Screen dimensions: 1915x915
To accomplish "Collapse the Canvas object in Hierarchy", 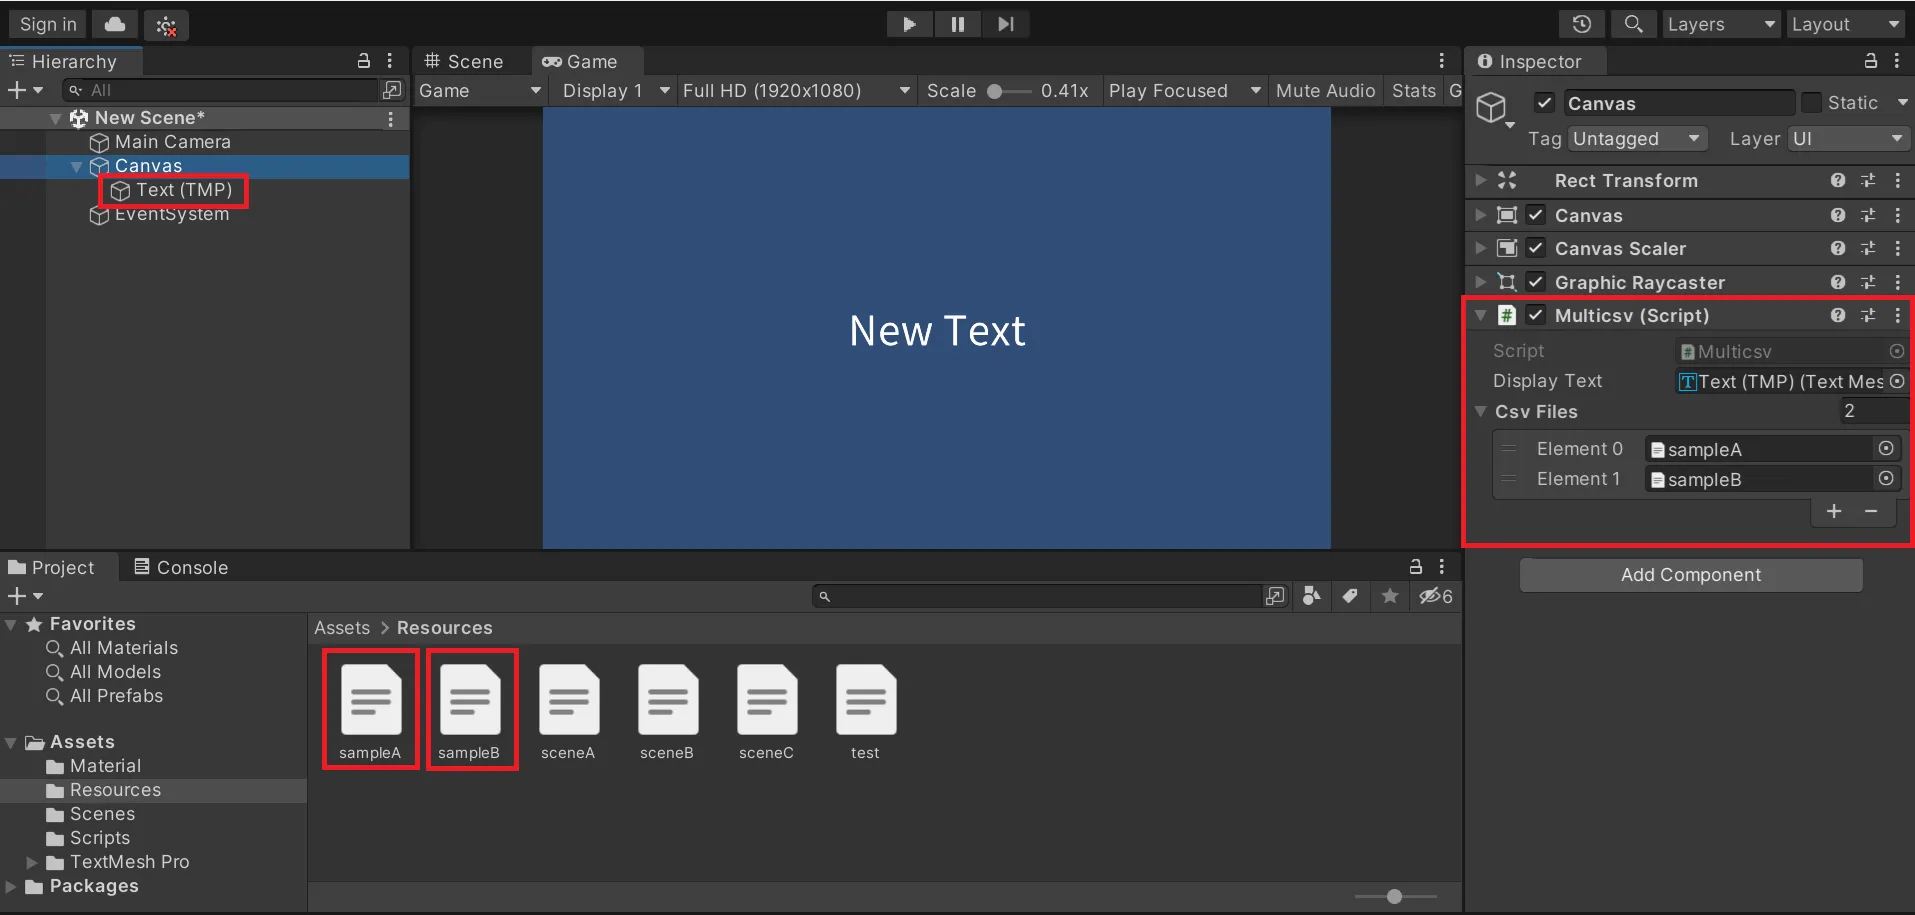I will click(x=76, y=167).
